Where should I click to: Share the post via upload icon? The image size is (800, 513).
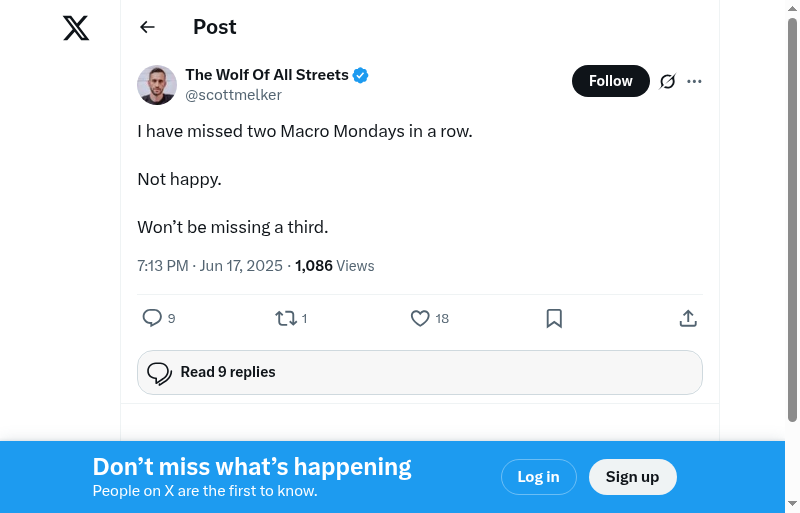point(688,318)
